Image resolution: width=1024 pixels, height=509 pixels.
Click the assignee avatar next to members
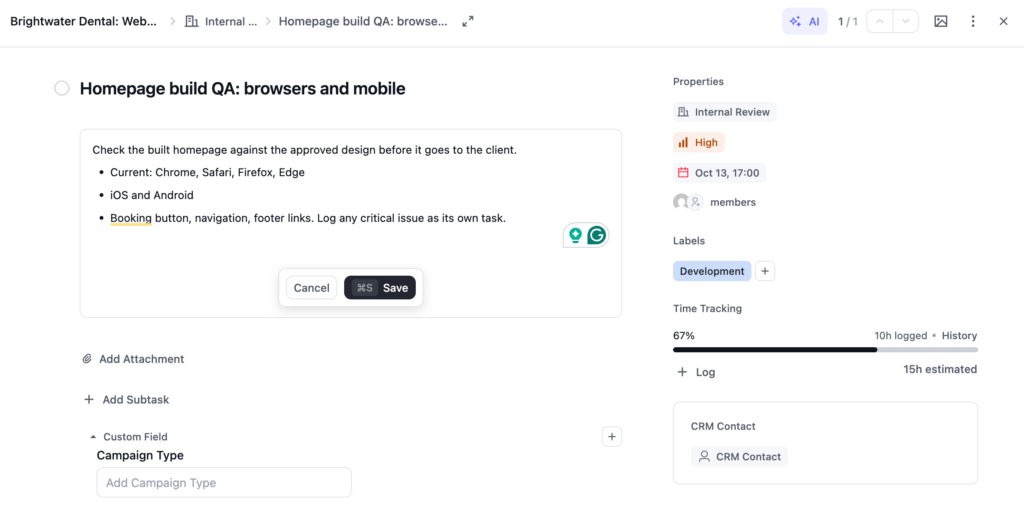(x=680, y=202)
